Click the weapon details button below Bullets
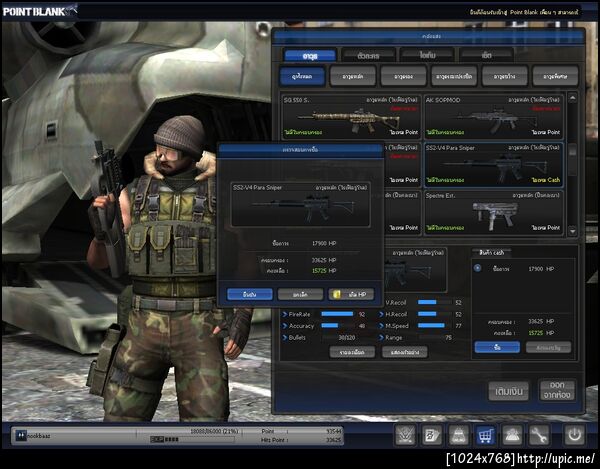This screenshot has width=600, height=469. coord(352,352)
